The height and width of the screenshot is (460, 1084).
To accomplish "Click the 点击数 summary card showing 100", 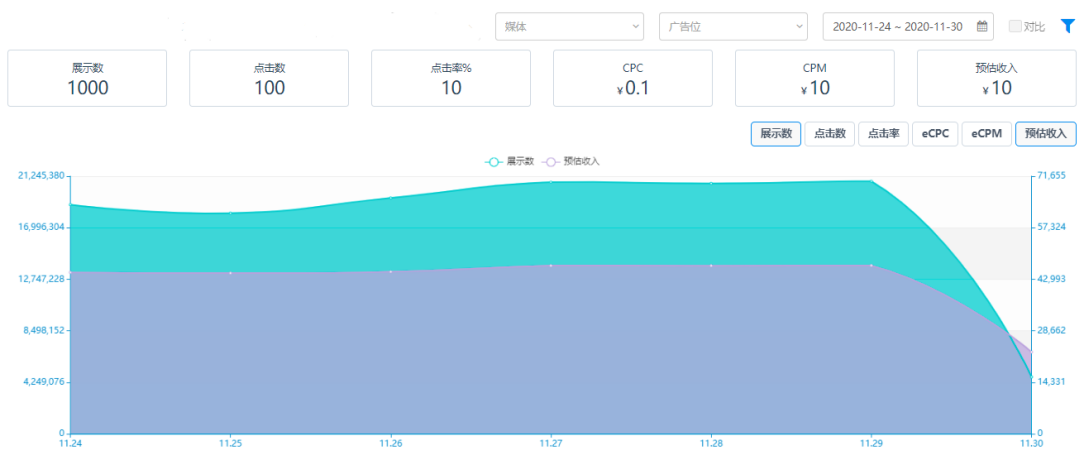I will tap(269, 78).
